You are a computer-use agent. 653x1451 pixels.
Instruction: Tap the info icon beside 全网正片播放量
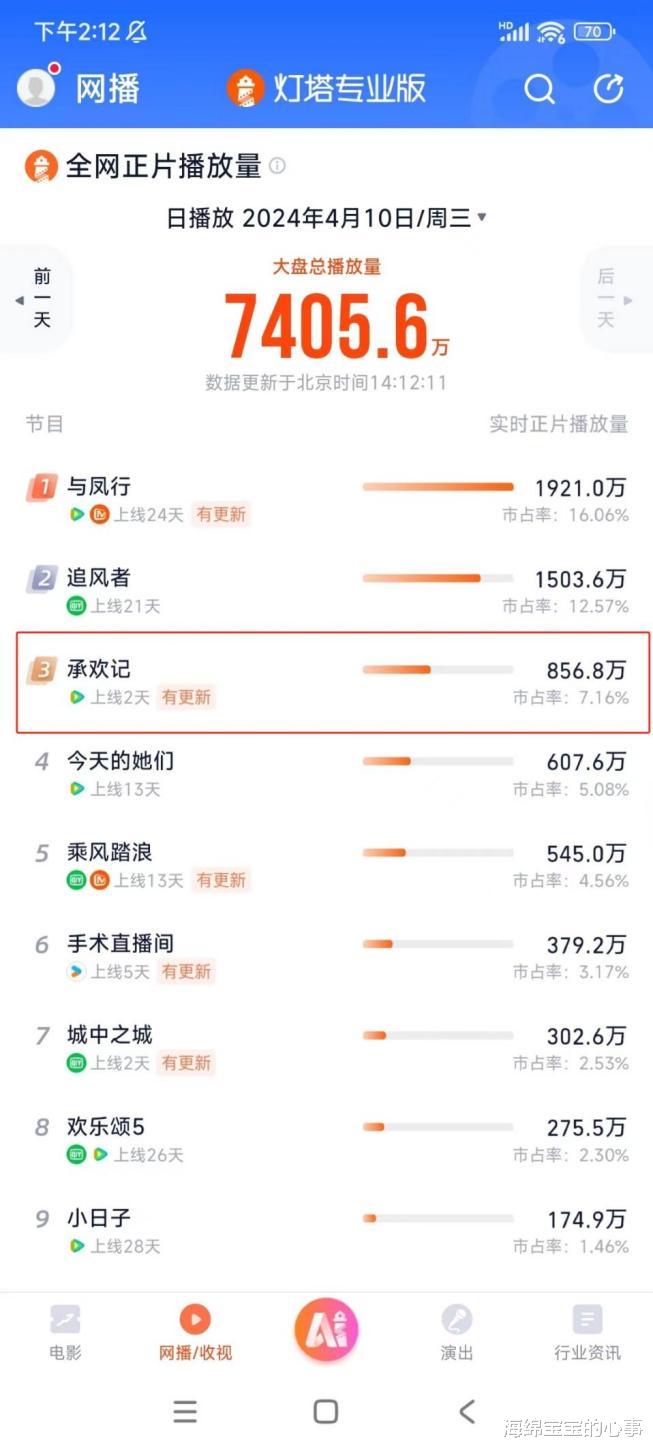(277, 166)
